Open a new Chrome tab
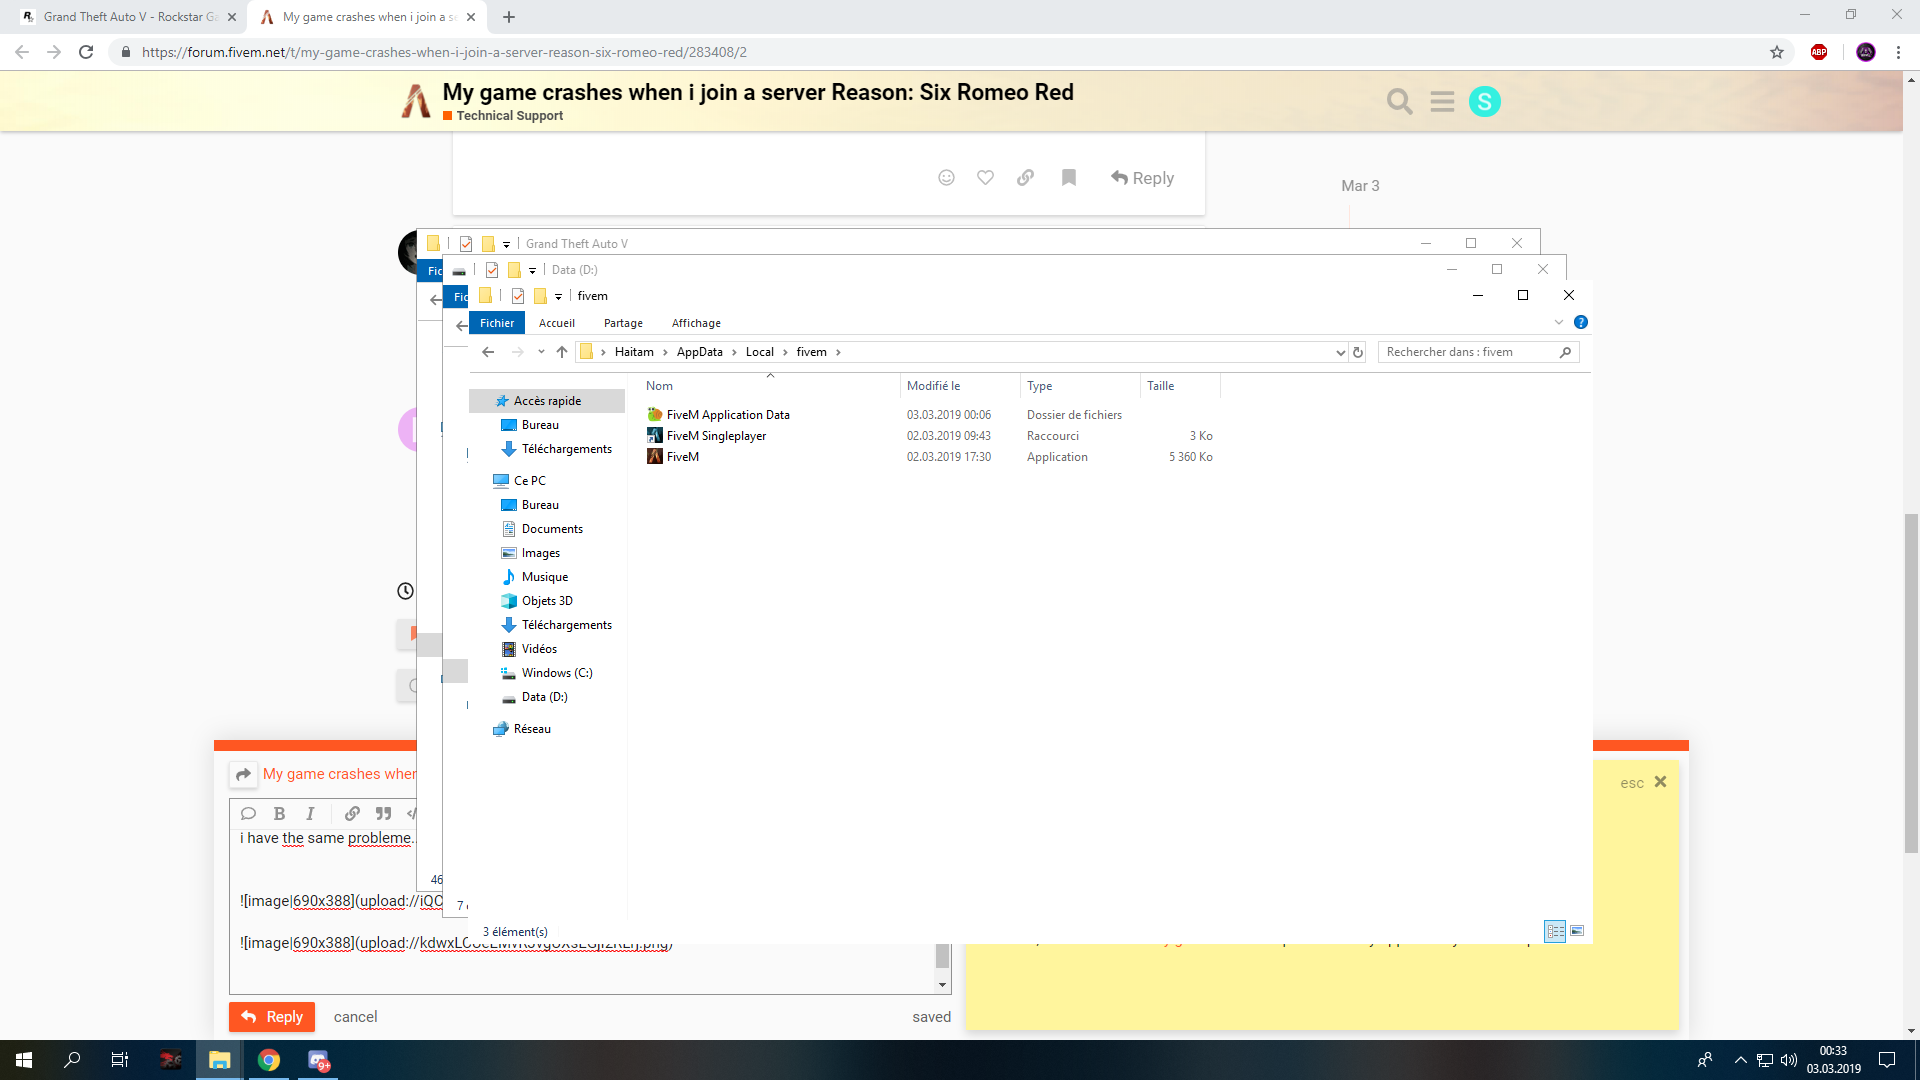 coord(509,17)
